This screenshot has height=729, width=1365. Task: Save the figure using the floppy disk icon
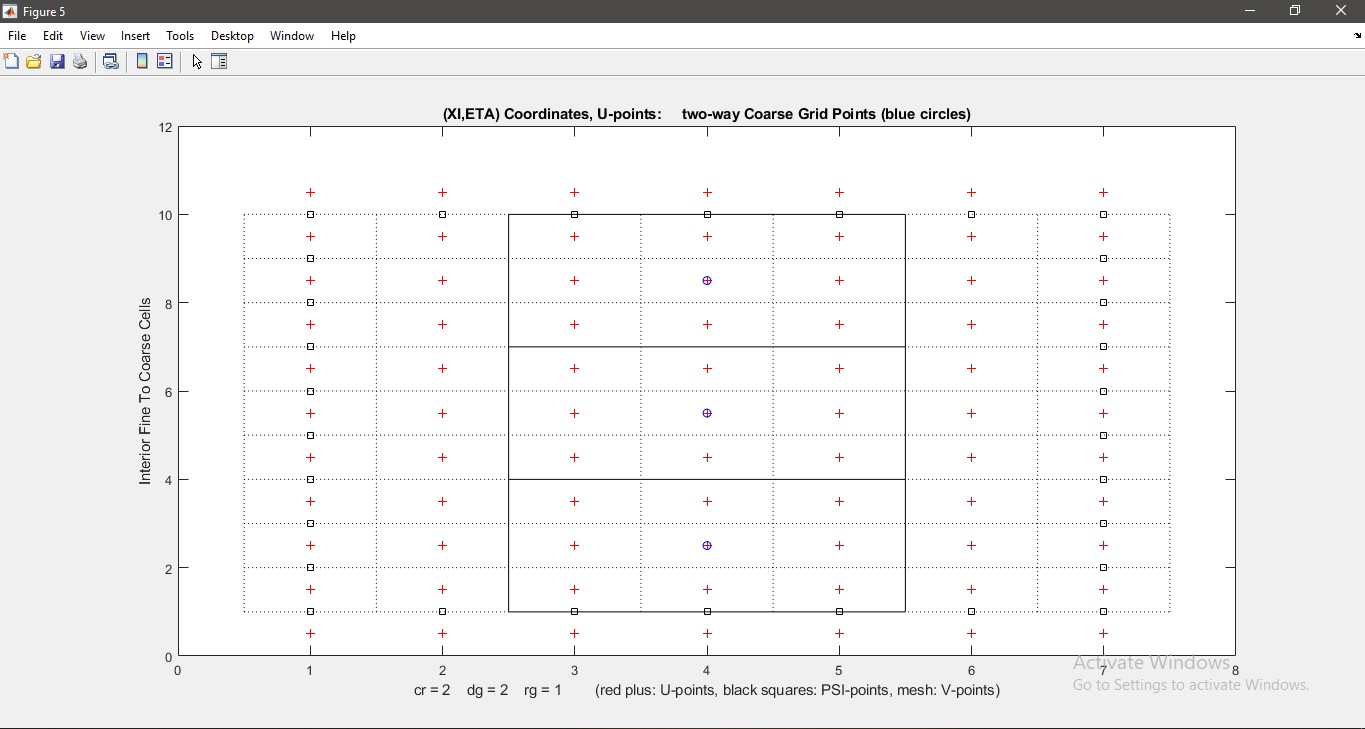[57, 62]
